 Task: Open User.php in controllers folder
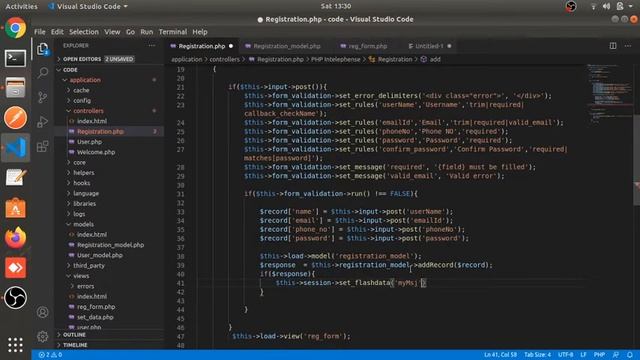(x=89, y=142)
